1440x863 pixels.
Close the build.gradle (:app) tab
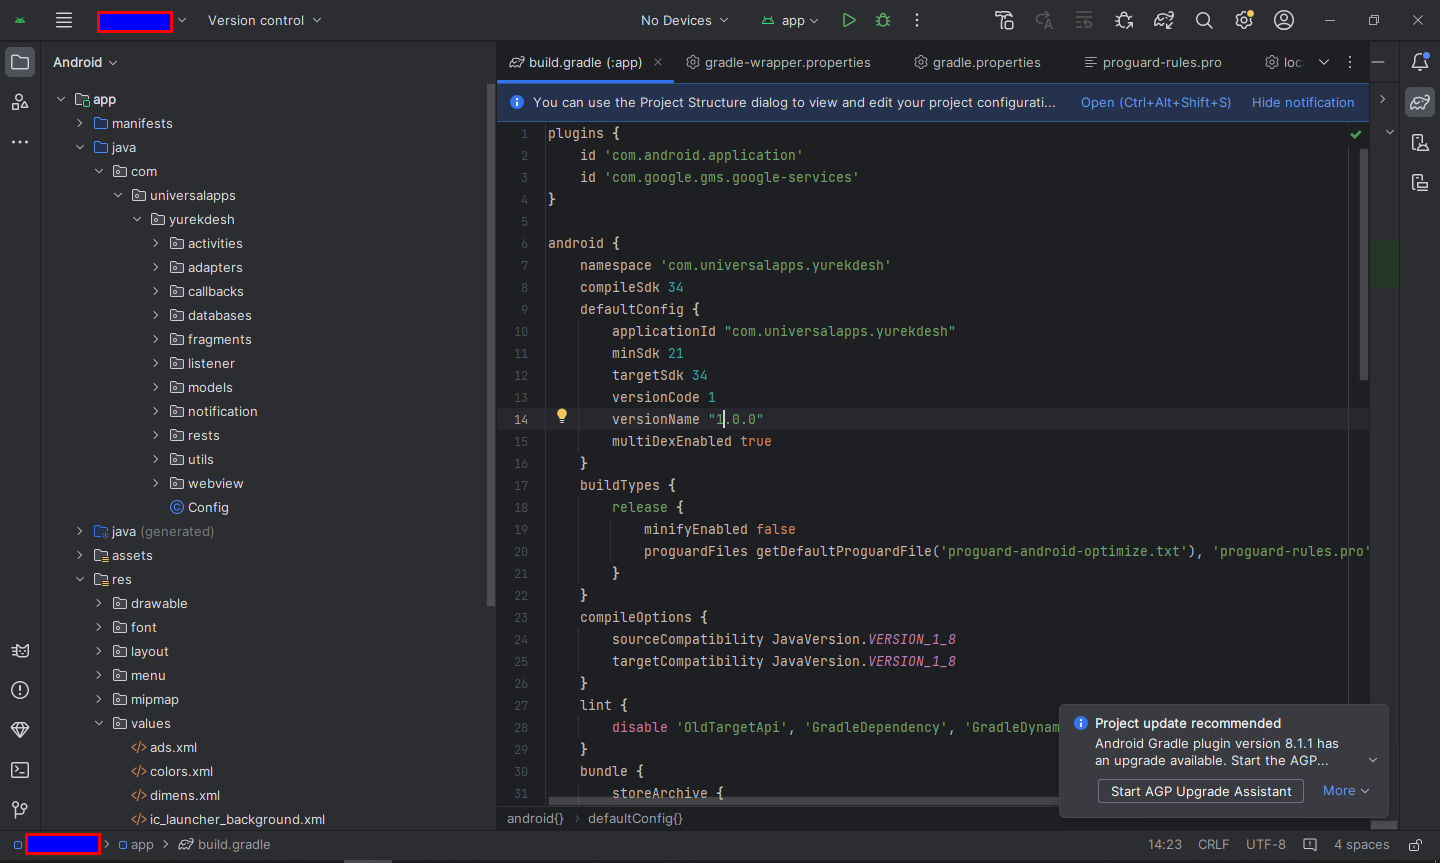click(658, 62)
